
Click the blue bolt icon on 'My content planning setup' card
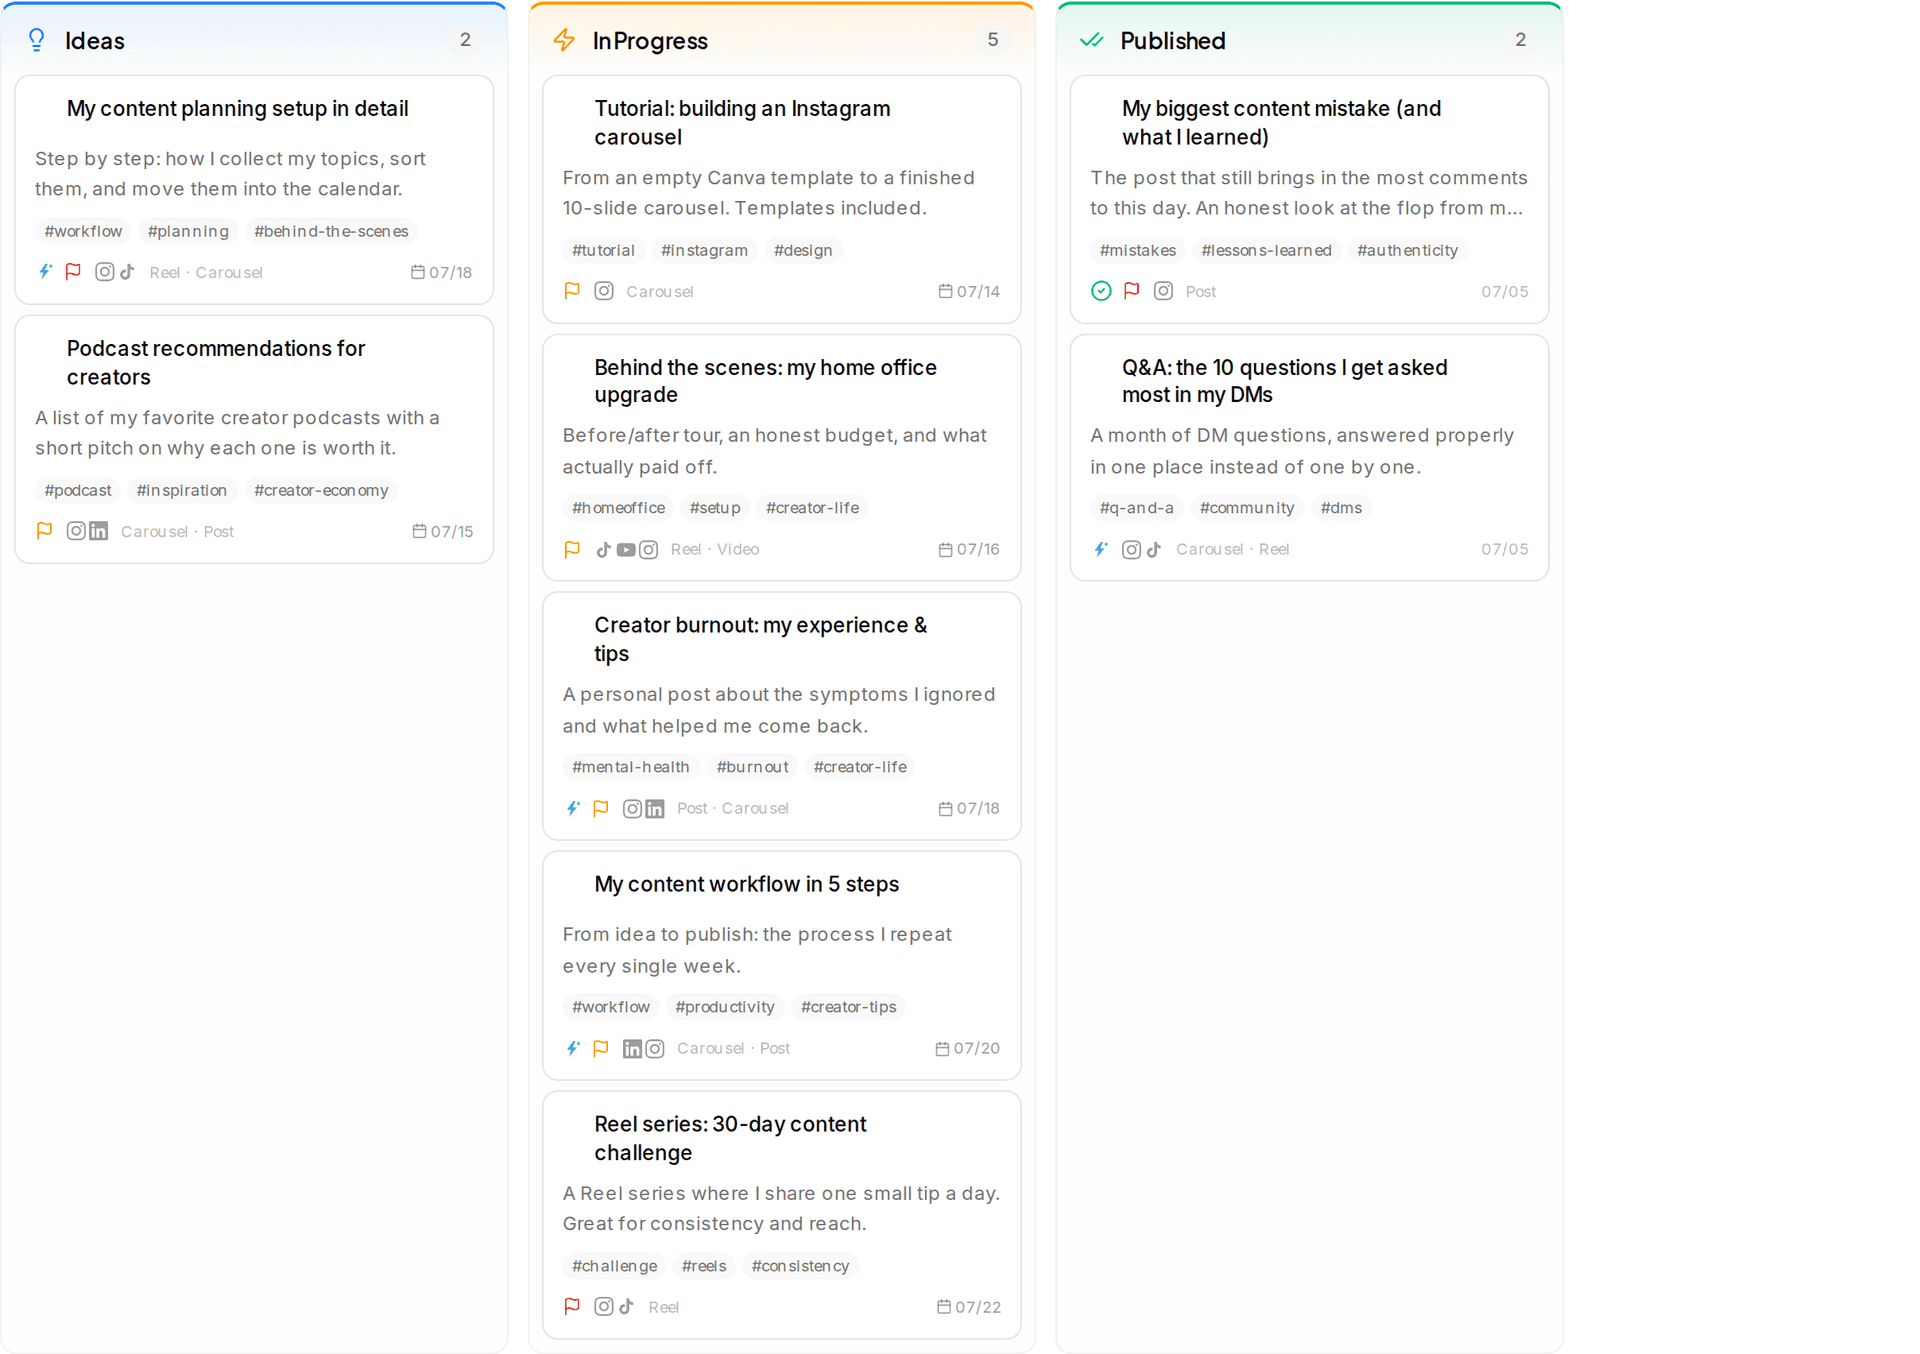tap(45, 272)
